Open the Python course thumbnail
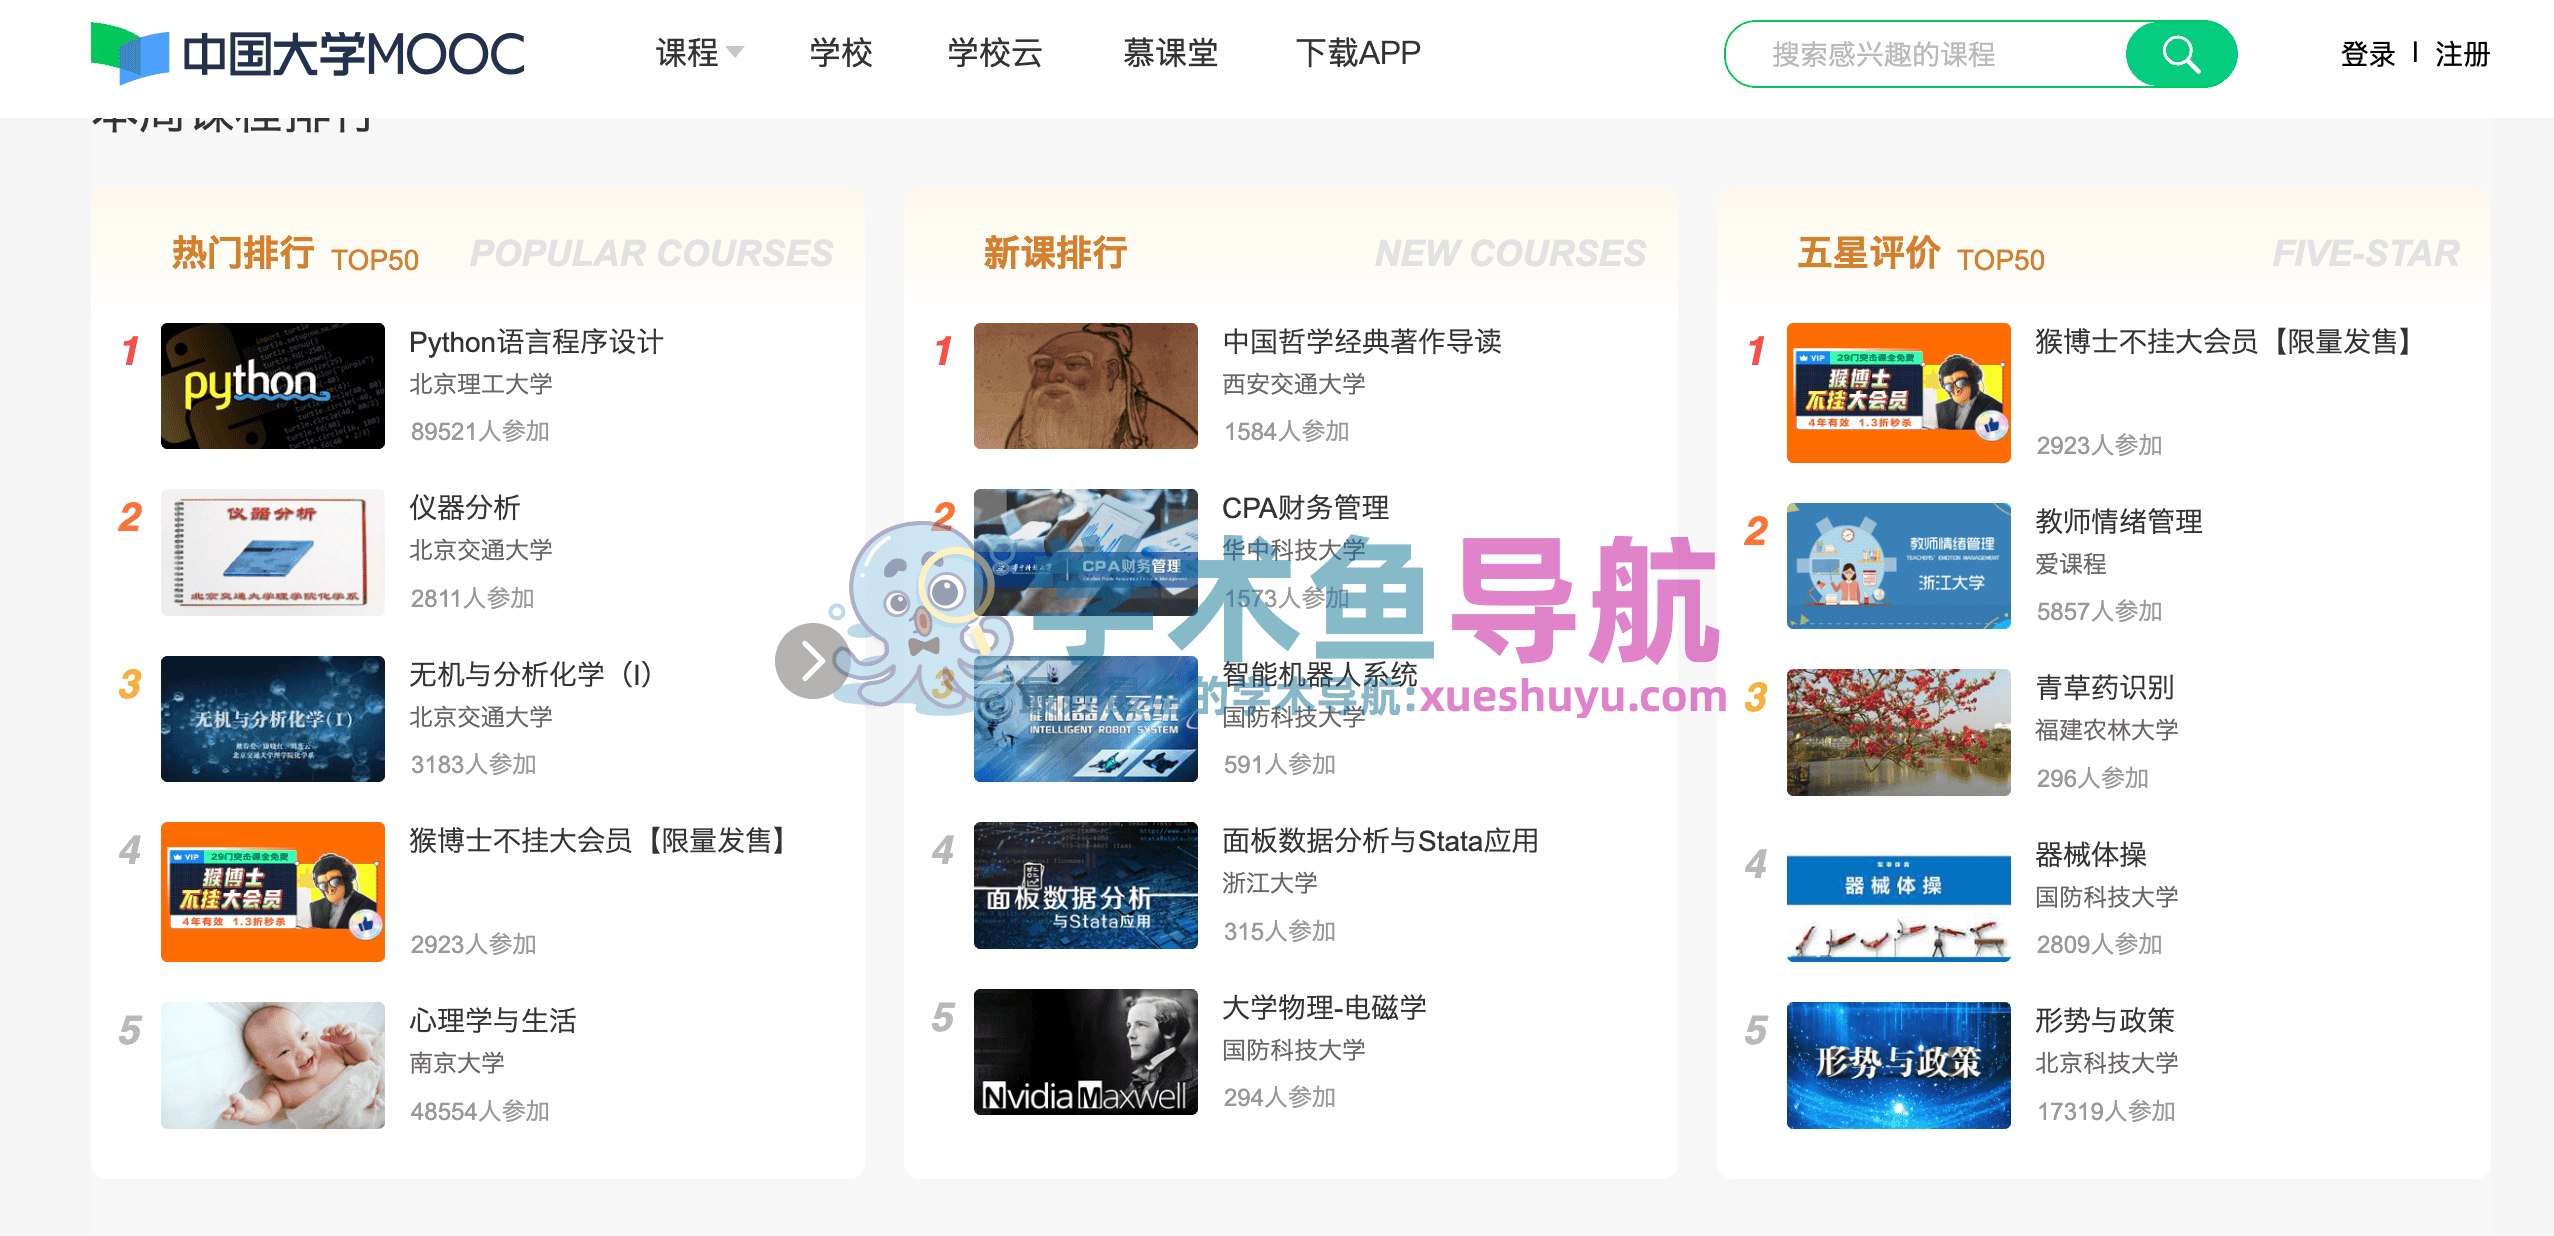This screenshot has height=1236, width=2554. 273,386
